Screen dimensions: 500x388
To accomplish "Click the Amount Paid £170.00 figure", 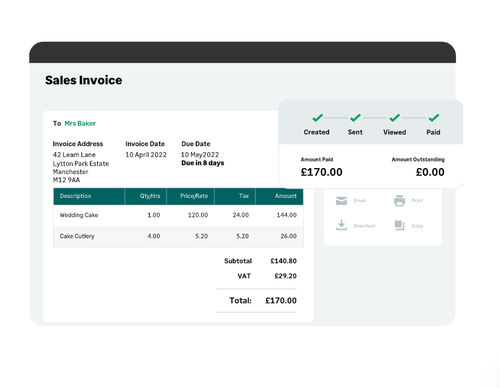I will [321, 172].
